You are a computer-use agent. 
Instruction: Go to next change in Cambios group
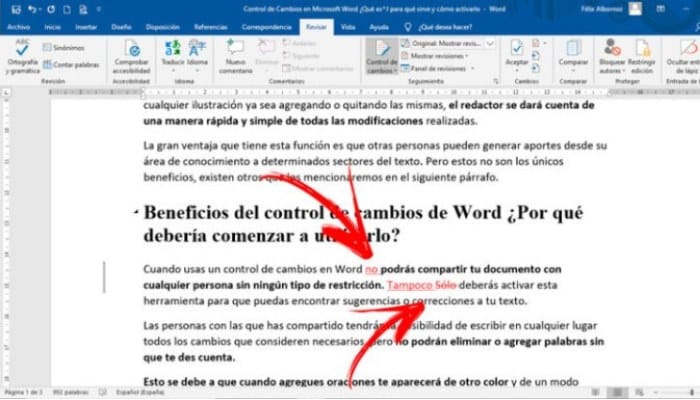click(x=536, y=68)
